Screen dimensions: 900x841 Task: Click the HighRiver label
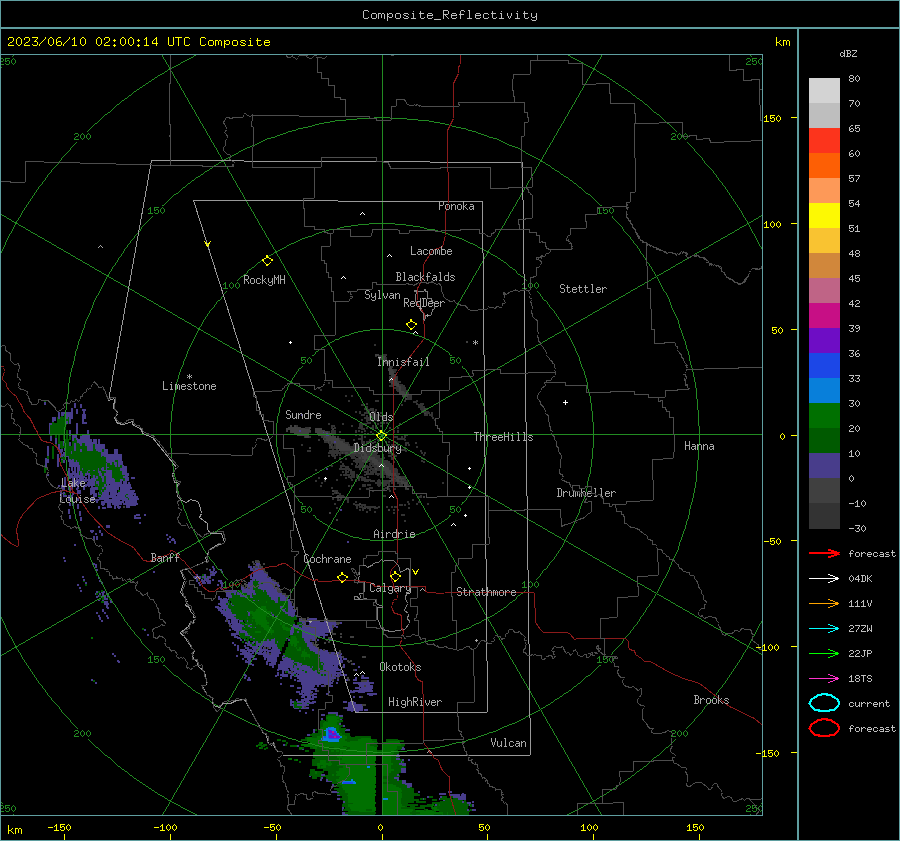[415, 702]
